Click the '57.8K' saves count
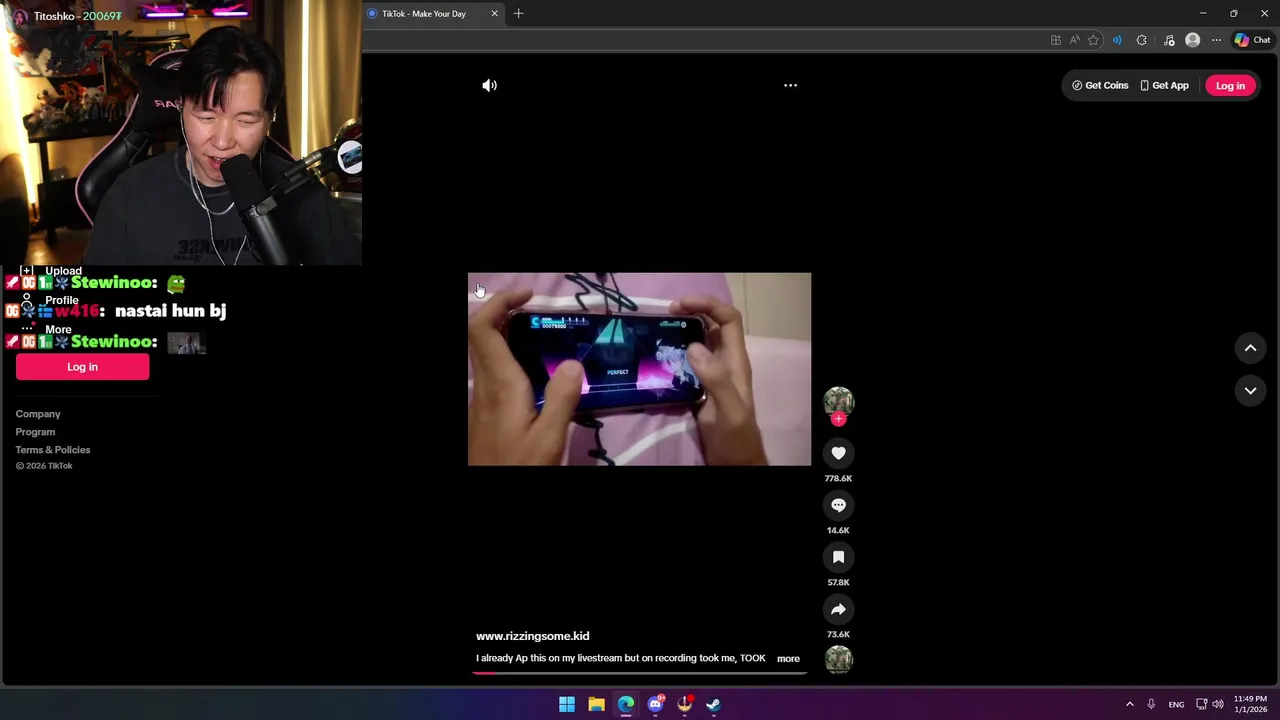1280x720 pixels. click(x=838, y=582)
